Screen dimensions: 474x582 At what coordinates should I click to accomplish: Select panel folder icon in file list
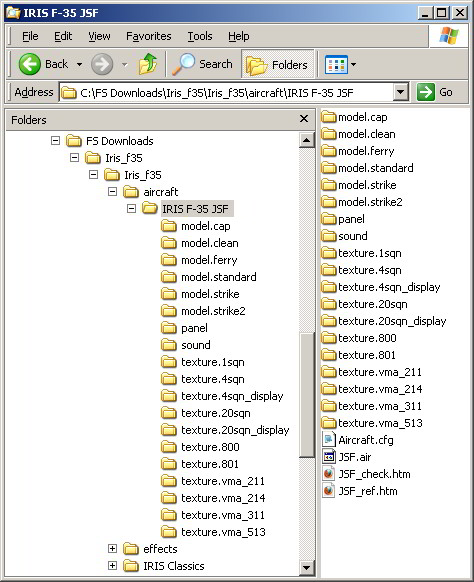pyautogui.click(x=328, y=219)
